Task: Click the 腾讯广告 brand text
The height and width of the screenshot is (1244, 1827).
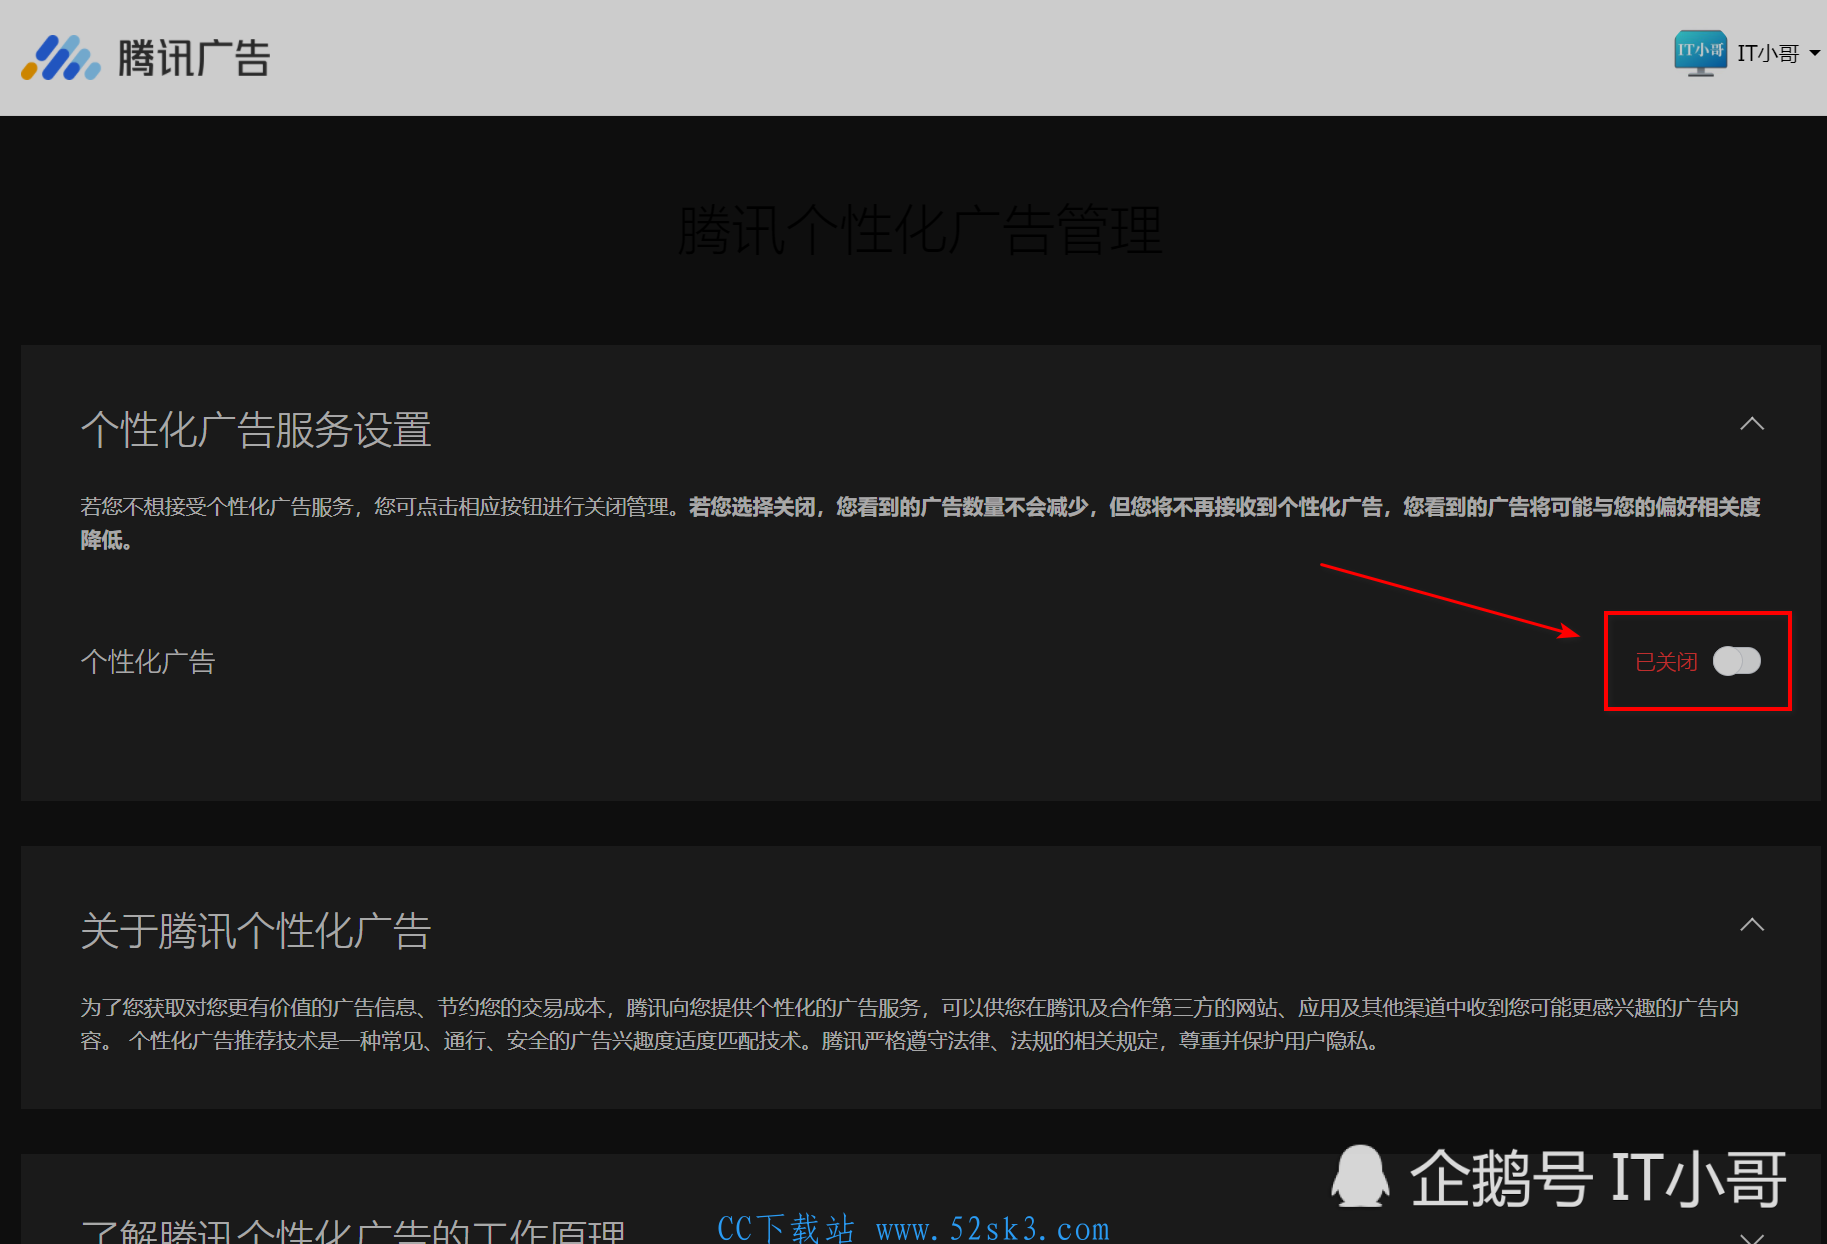Action: pos(194,58)
